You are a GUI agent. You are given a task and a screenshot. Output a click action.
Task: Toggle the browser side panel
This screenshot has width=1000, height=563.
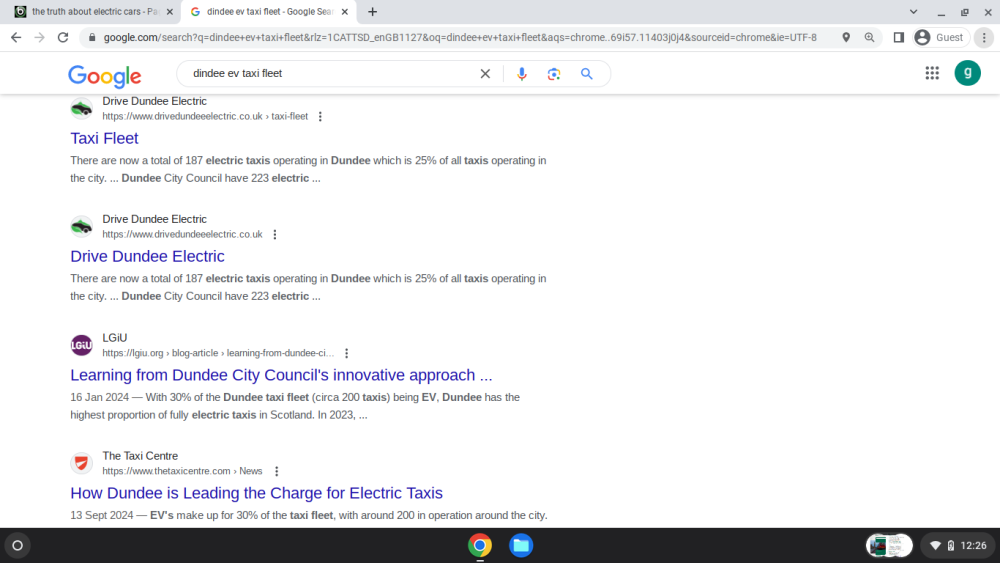point(899,38)
